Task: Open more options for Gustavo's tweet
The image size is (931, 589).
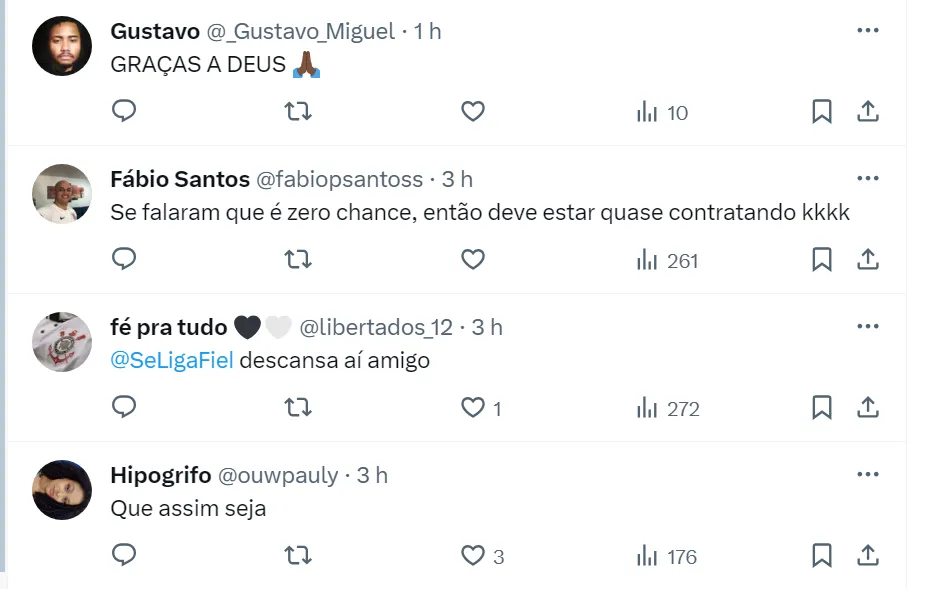Action: pyautogui.click(x=867, y=31)
